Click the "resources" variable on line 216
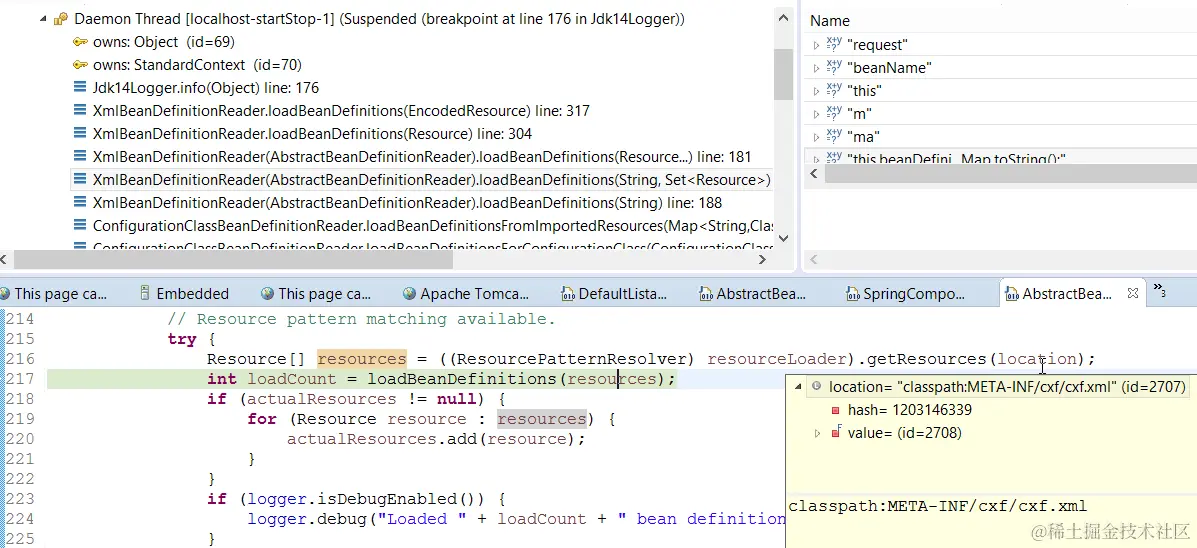 point(362,359)
